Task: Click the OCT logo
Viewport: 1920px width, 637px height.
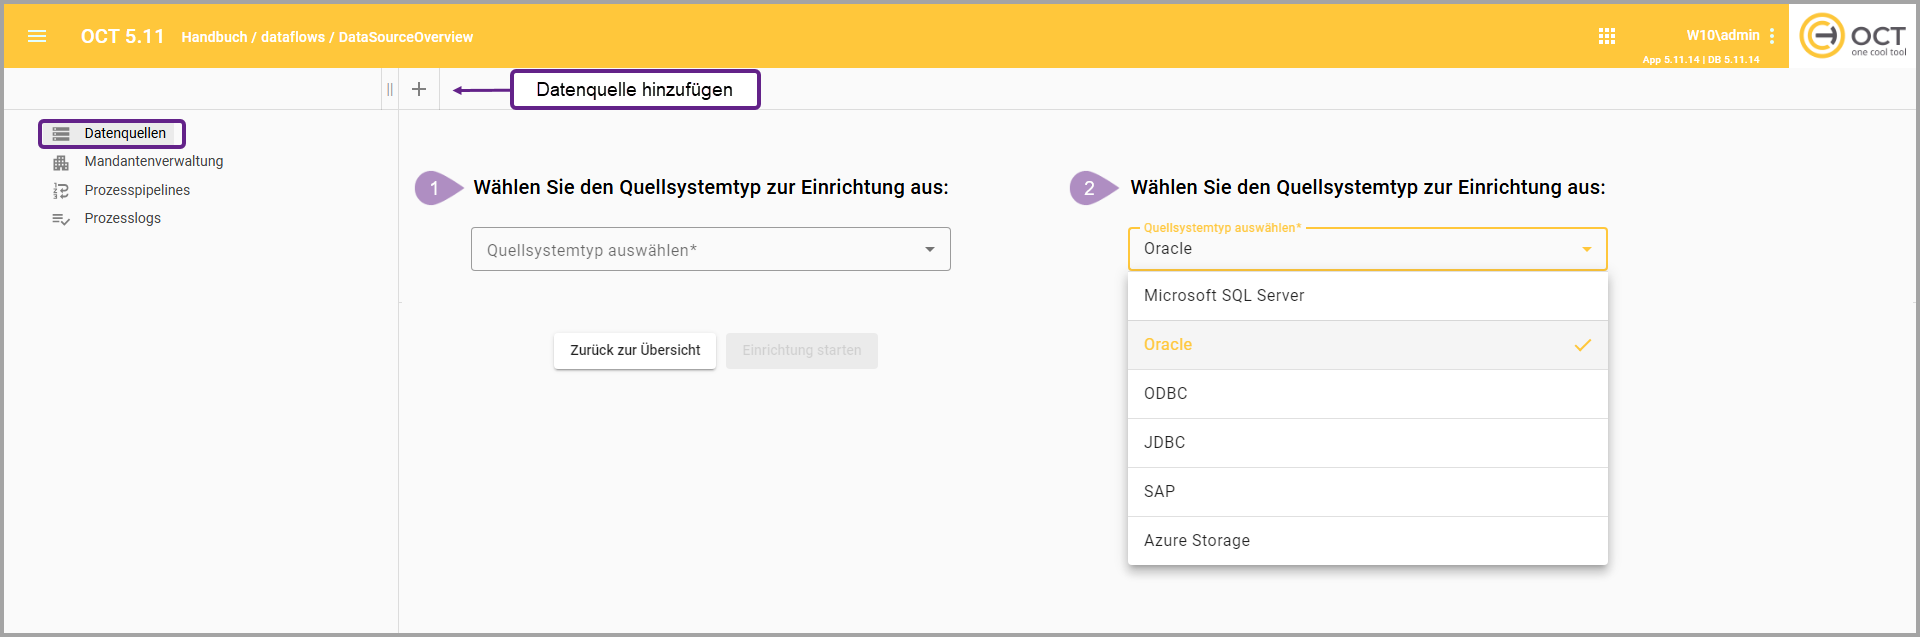Action: pyautogui.click(x=1852, y=36)
